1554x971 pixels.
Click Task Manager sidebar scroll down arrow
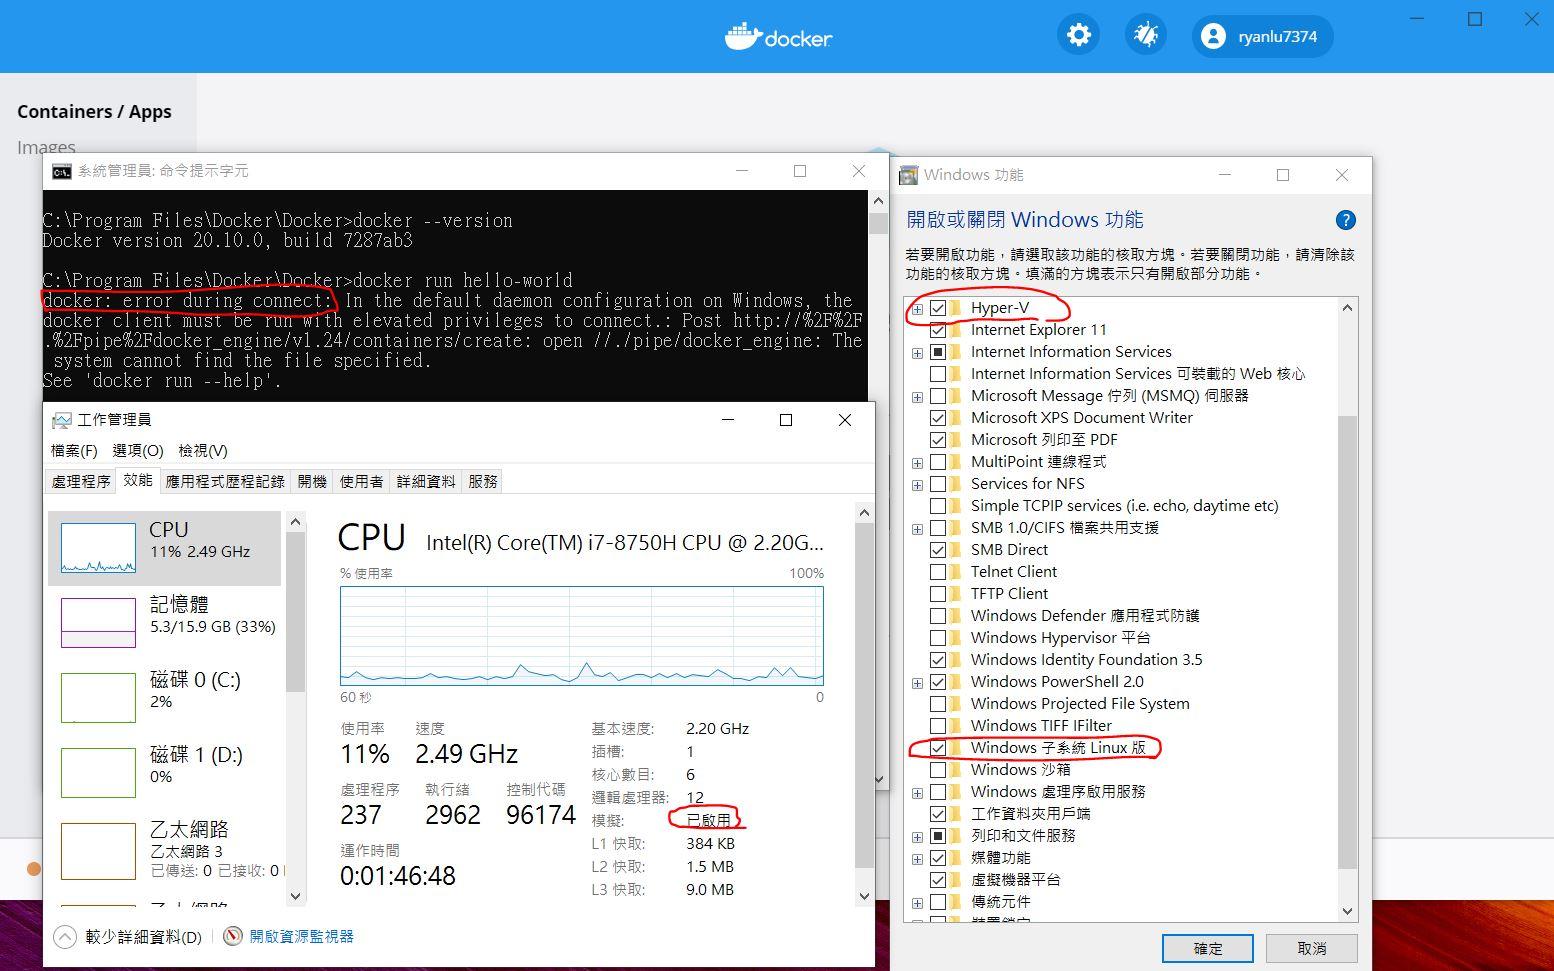tap(295, 896)
